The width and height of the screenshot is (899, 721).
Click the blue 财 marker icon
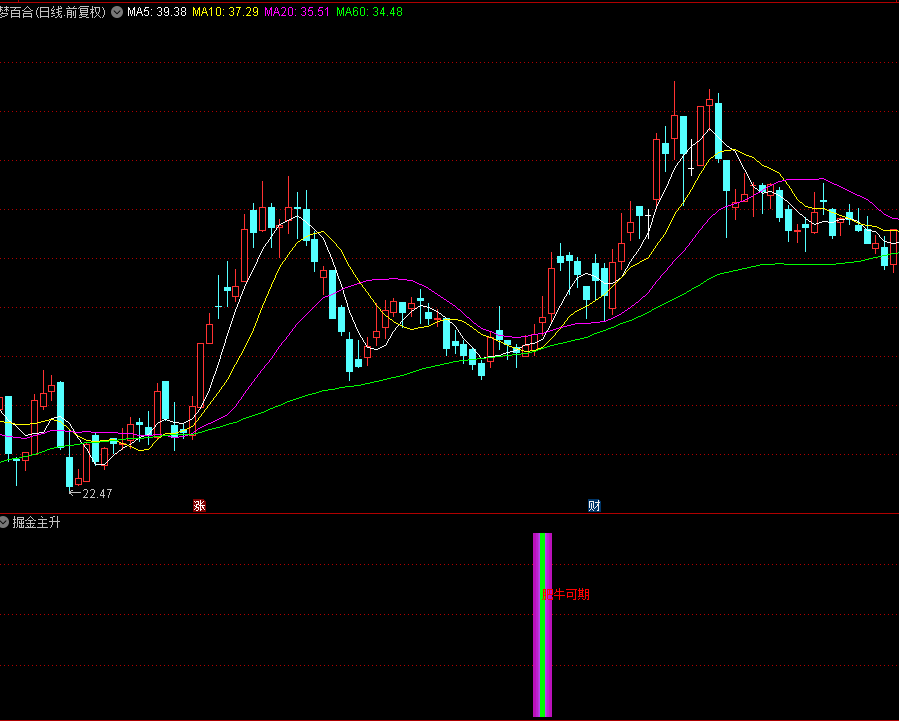594,506
